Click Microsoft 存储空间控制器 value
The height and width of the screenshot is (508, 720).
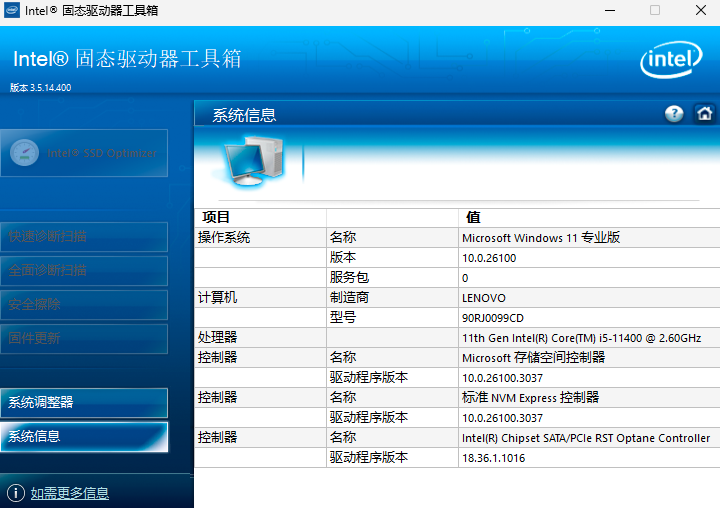(534, 357)
